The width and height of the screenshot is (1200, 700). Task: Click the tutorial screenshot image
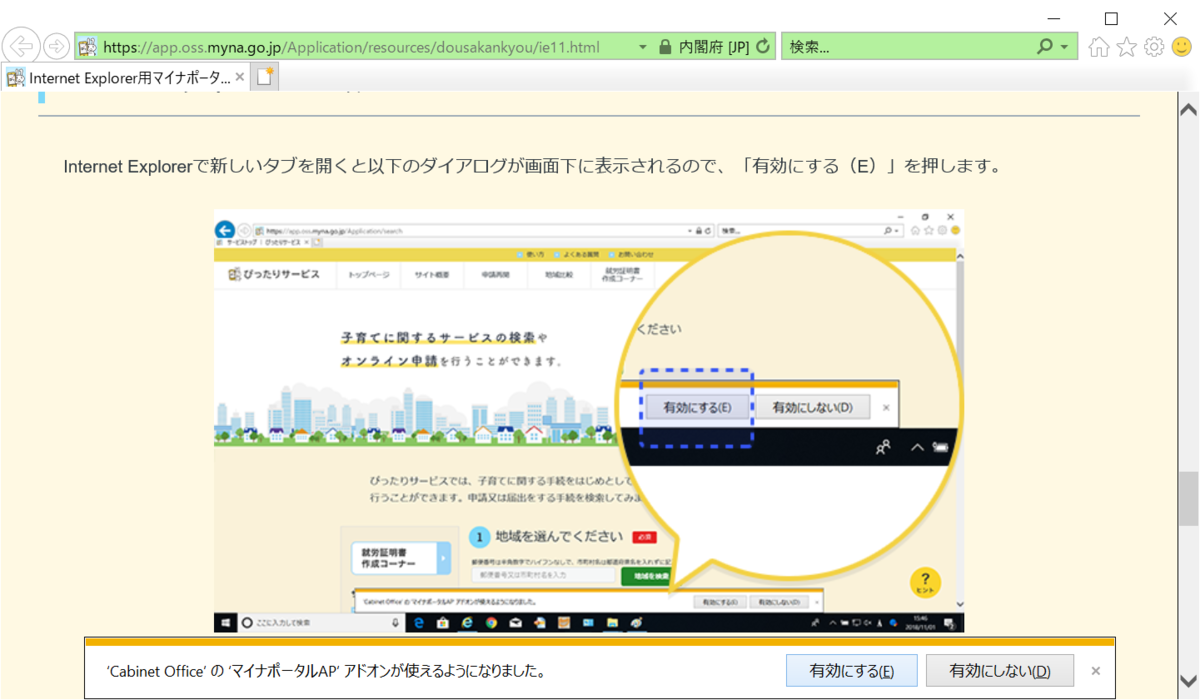click(x=589, y=421)
